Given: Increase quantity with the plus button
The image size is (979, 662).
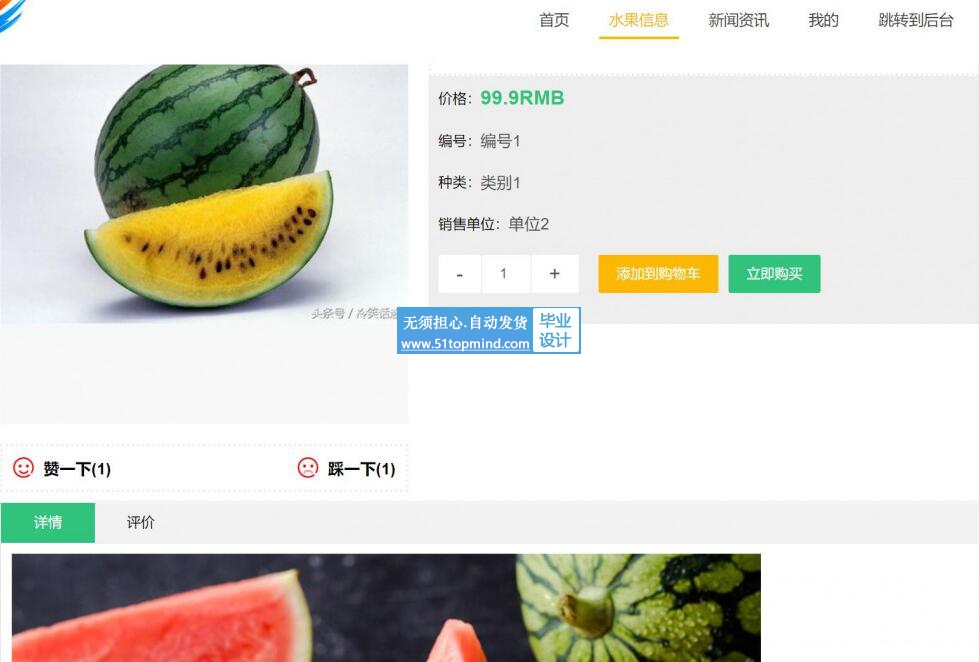Looking at the screenshot, I should (554, 274).
